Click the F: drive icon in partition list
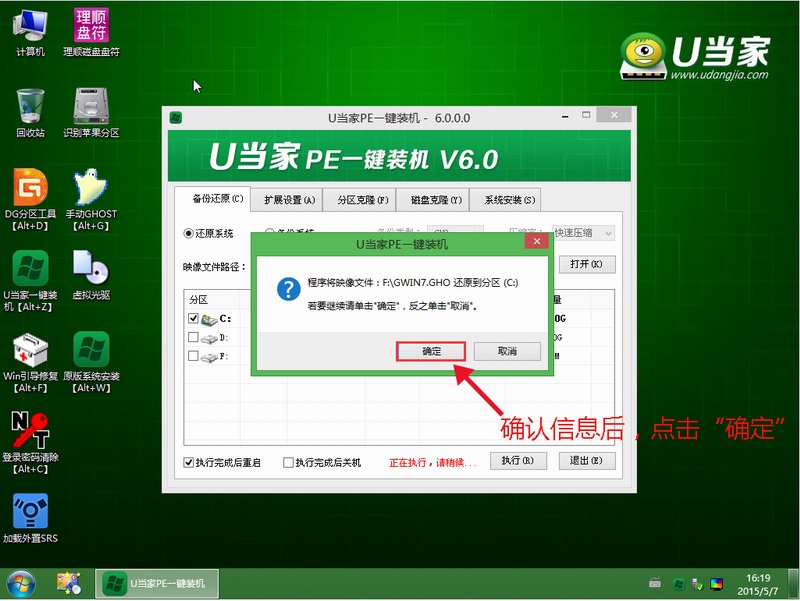Viewport: 800px width, 601px height. tap(209, 358)
